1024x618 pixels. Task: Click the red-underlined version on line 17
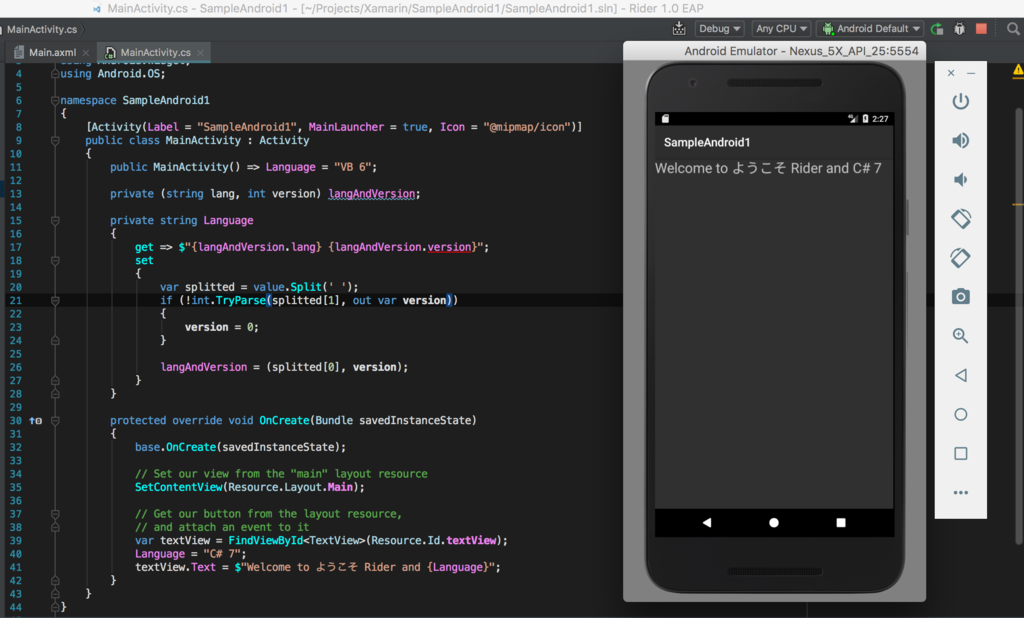(449, 248)
